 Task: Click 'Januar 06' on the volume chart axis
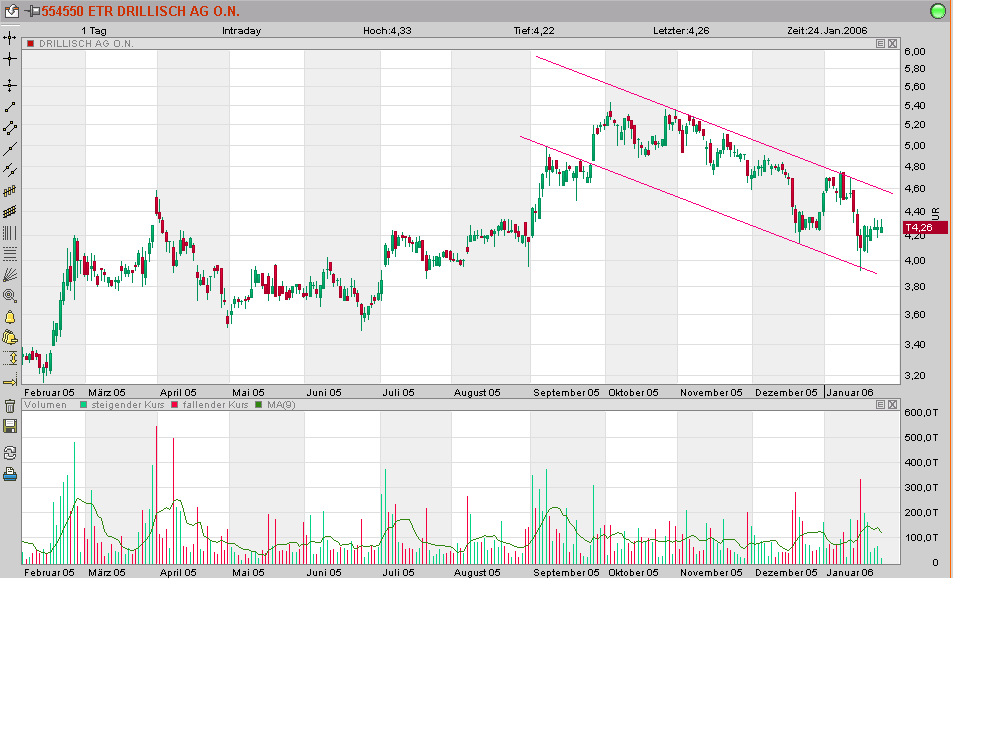pos(850,573)
